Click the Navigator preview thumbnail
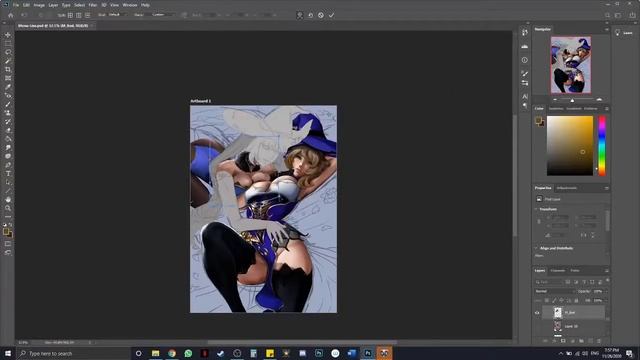Image resolution: width=640 pixels, height=360 pixels. coord(571,65)
